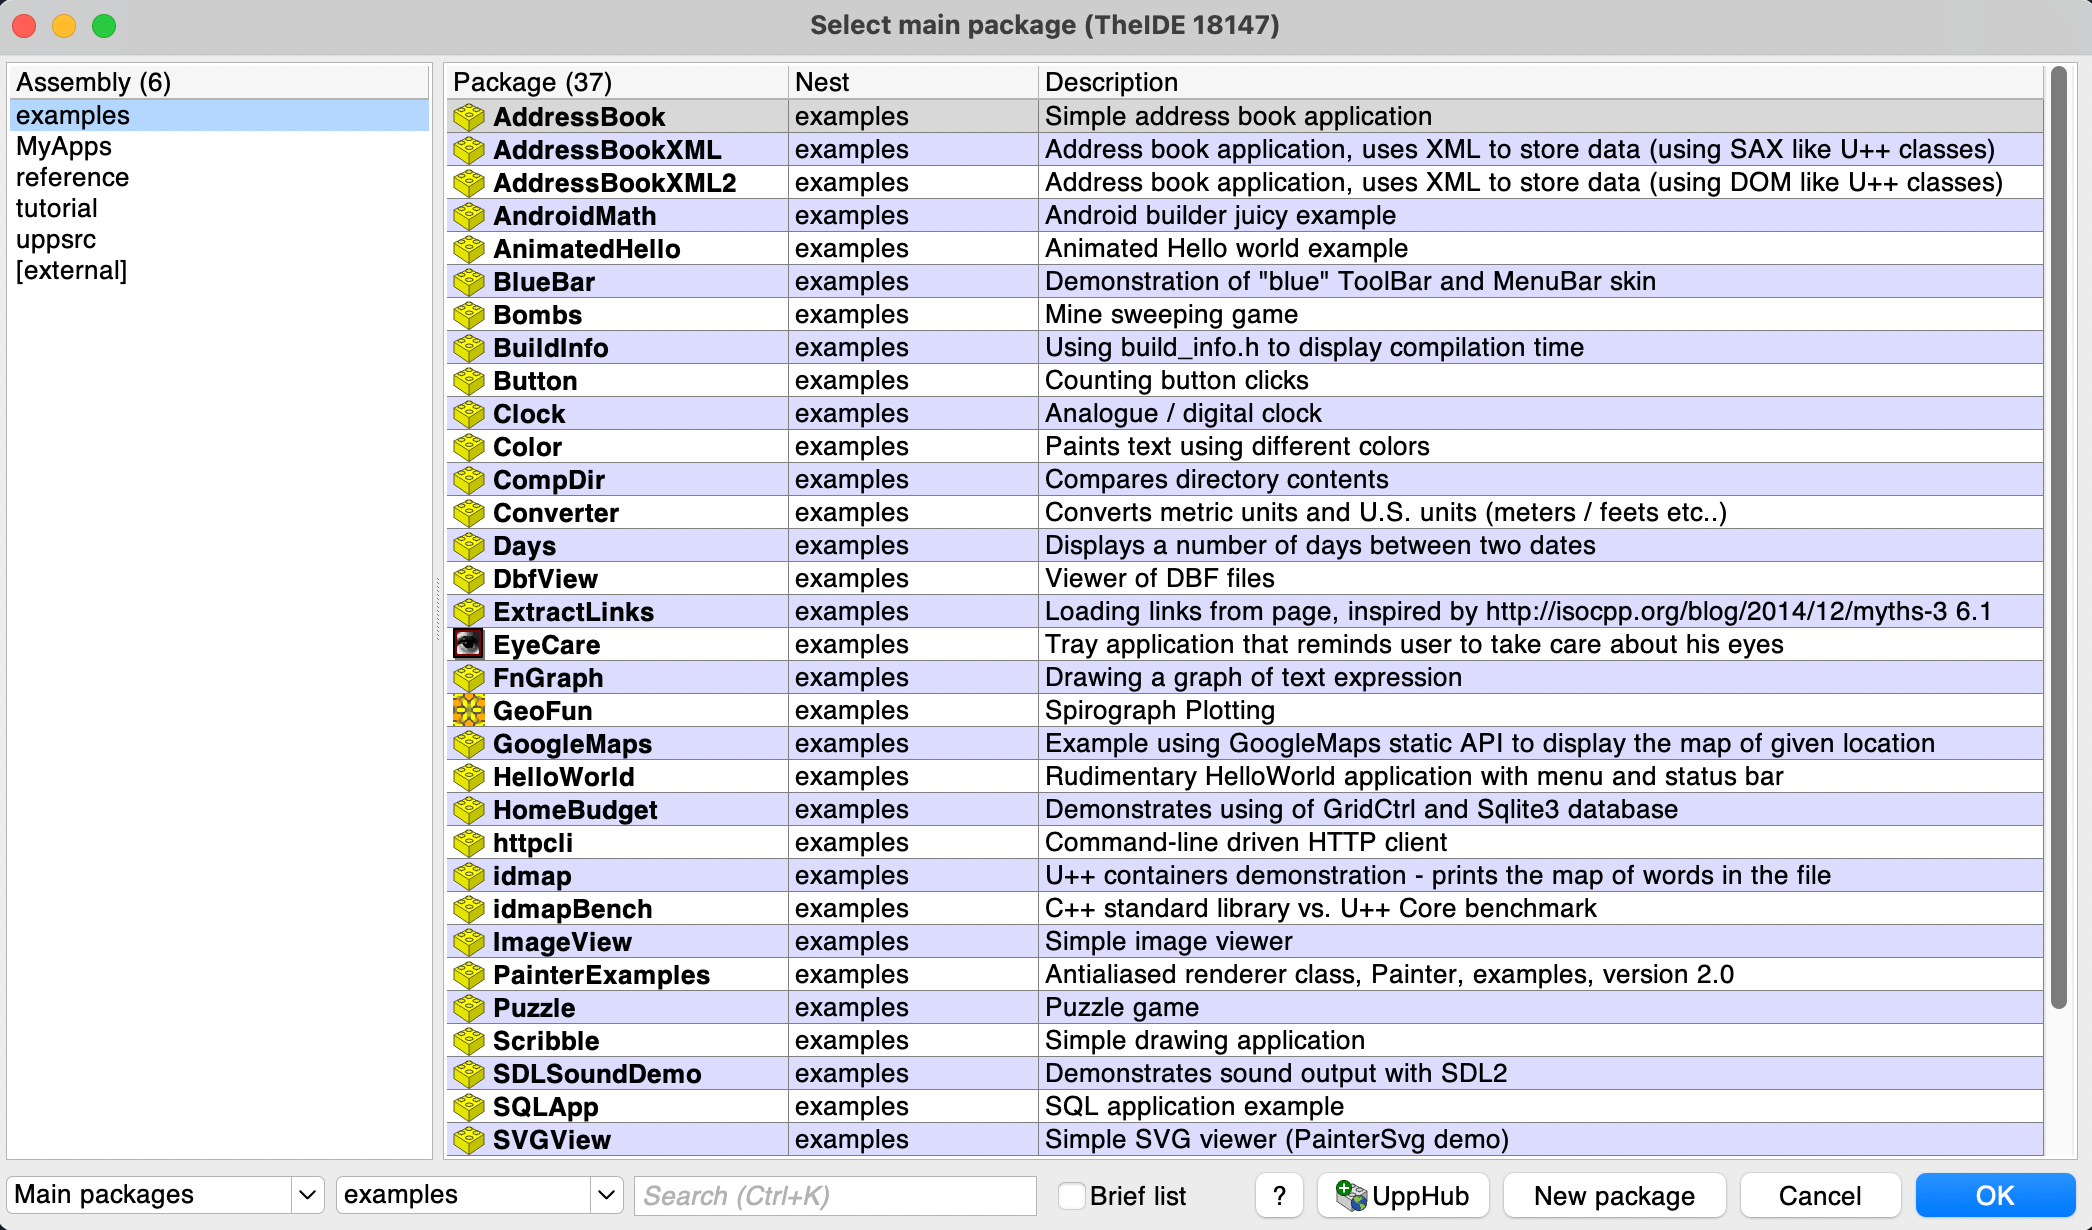Select the MyApps assembly
Viewport: 2092px width, 1230px height.
tap(64, 147)
